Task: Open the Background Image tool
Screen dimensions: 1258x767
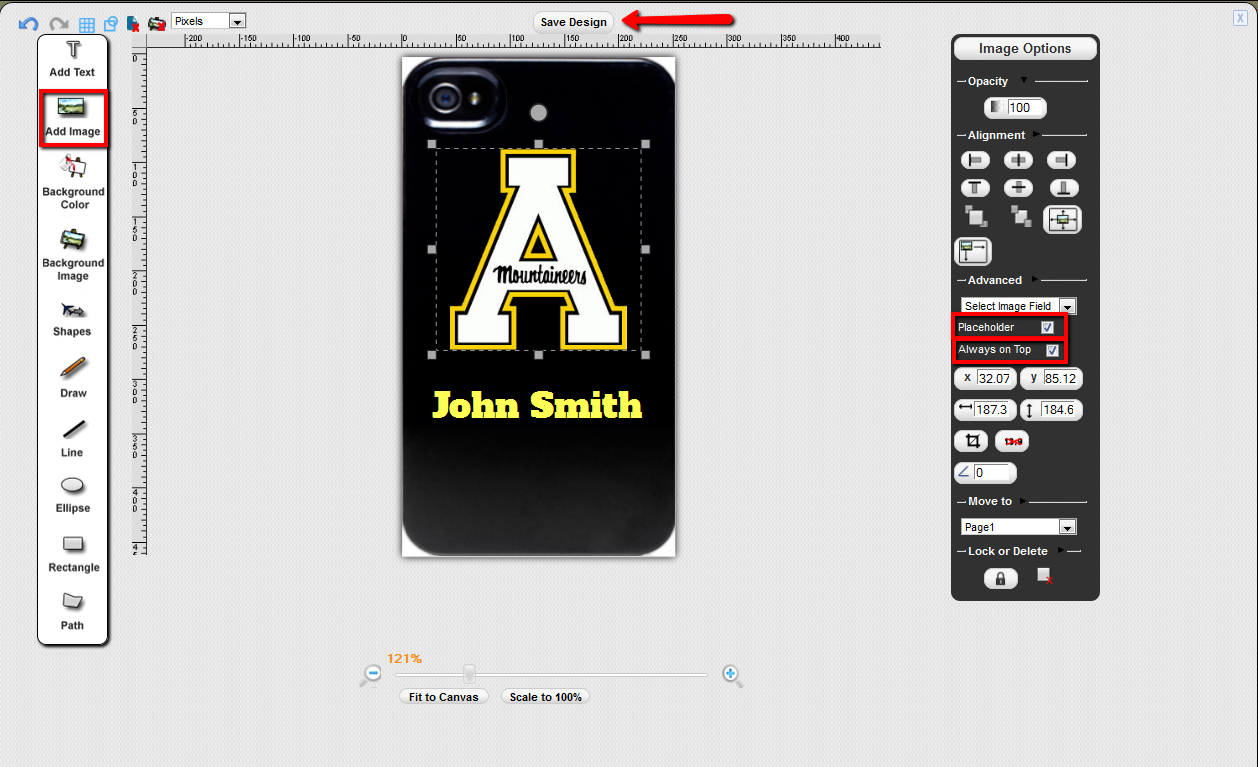Action: pyautogui.click(x=73, y=255)
